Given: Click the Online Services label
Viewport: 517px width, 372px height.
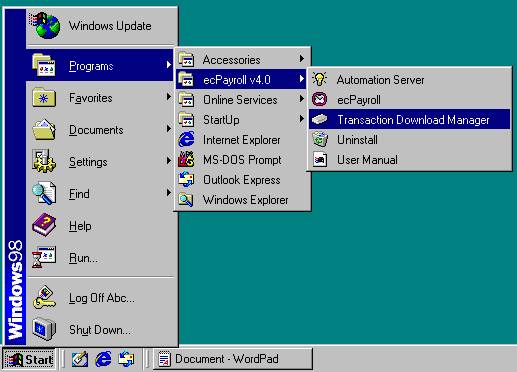Looking at the screenshot, I should pos(240,100).
